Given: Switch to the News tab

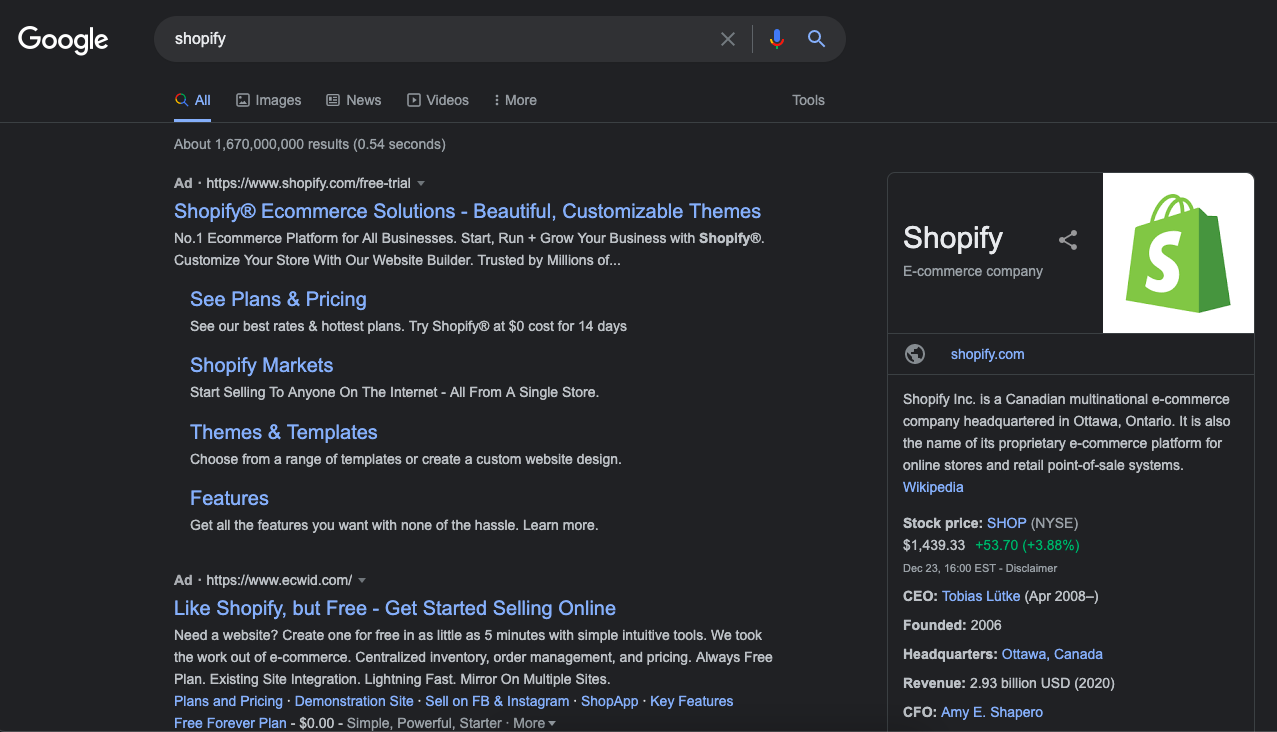Looking at the screenshot, I should pyautogui.click(x=353, y=100).
